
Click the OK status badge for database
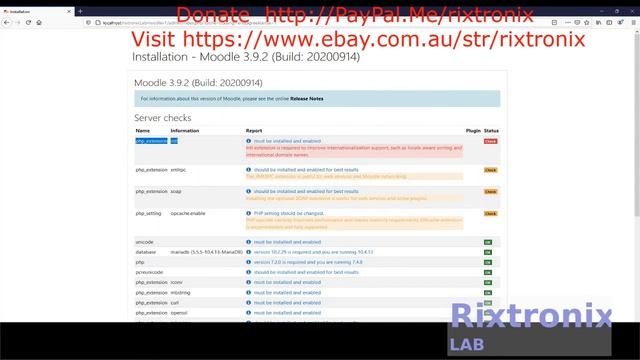488,252
